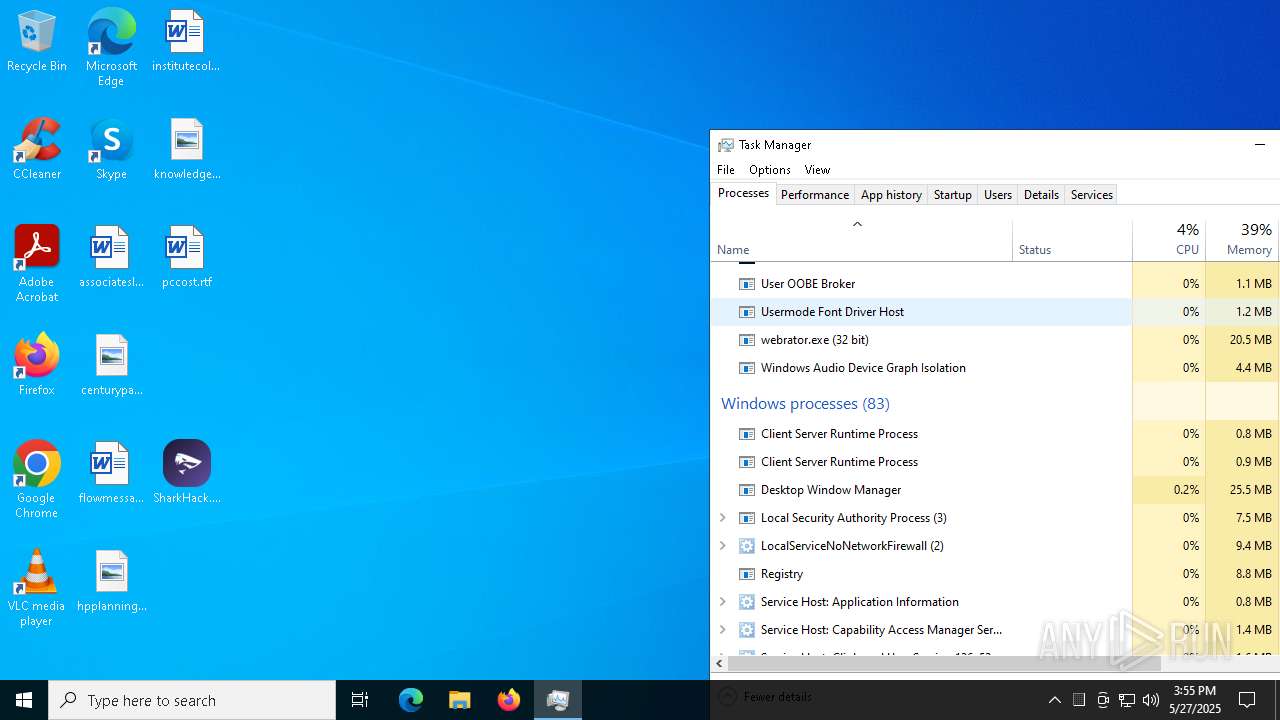
Task: Launch CCleaner desktop shortcut
Action: point(37,150)
